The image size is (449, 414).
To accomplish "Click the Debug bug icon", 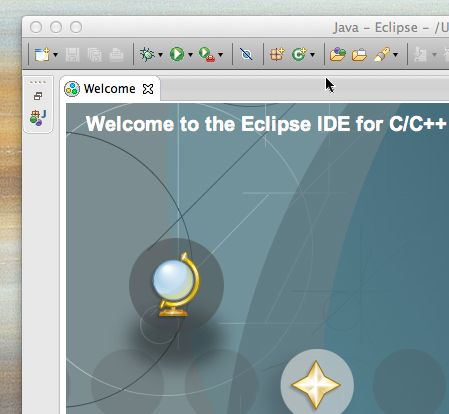I will [147, 54].
